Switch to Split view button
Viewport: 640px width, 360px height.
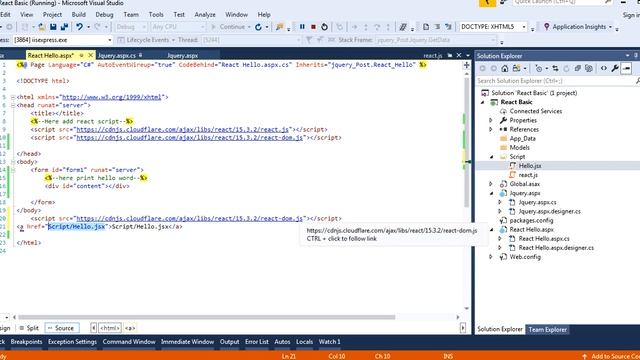29,328
